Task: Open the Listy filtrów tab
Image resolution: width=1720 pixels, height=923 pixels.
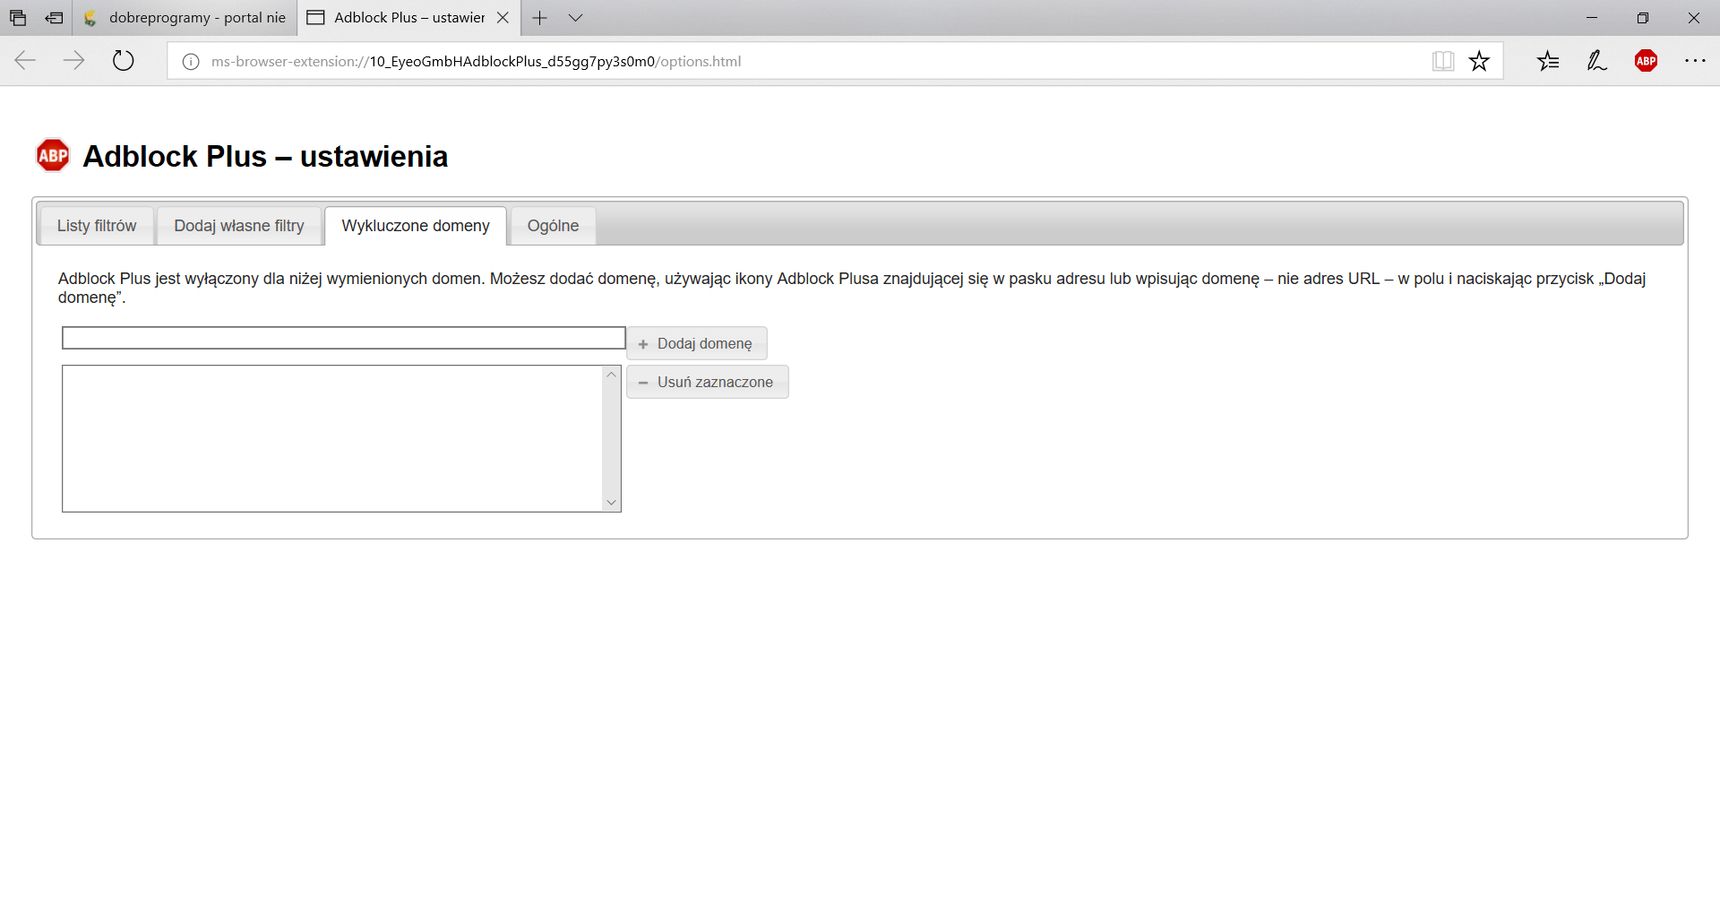Action: tap(96, 226)
